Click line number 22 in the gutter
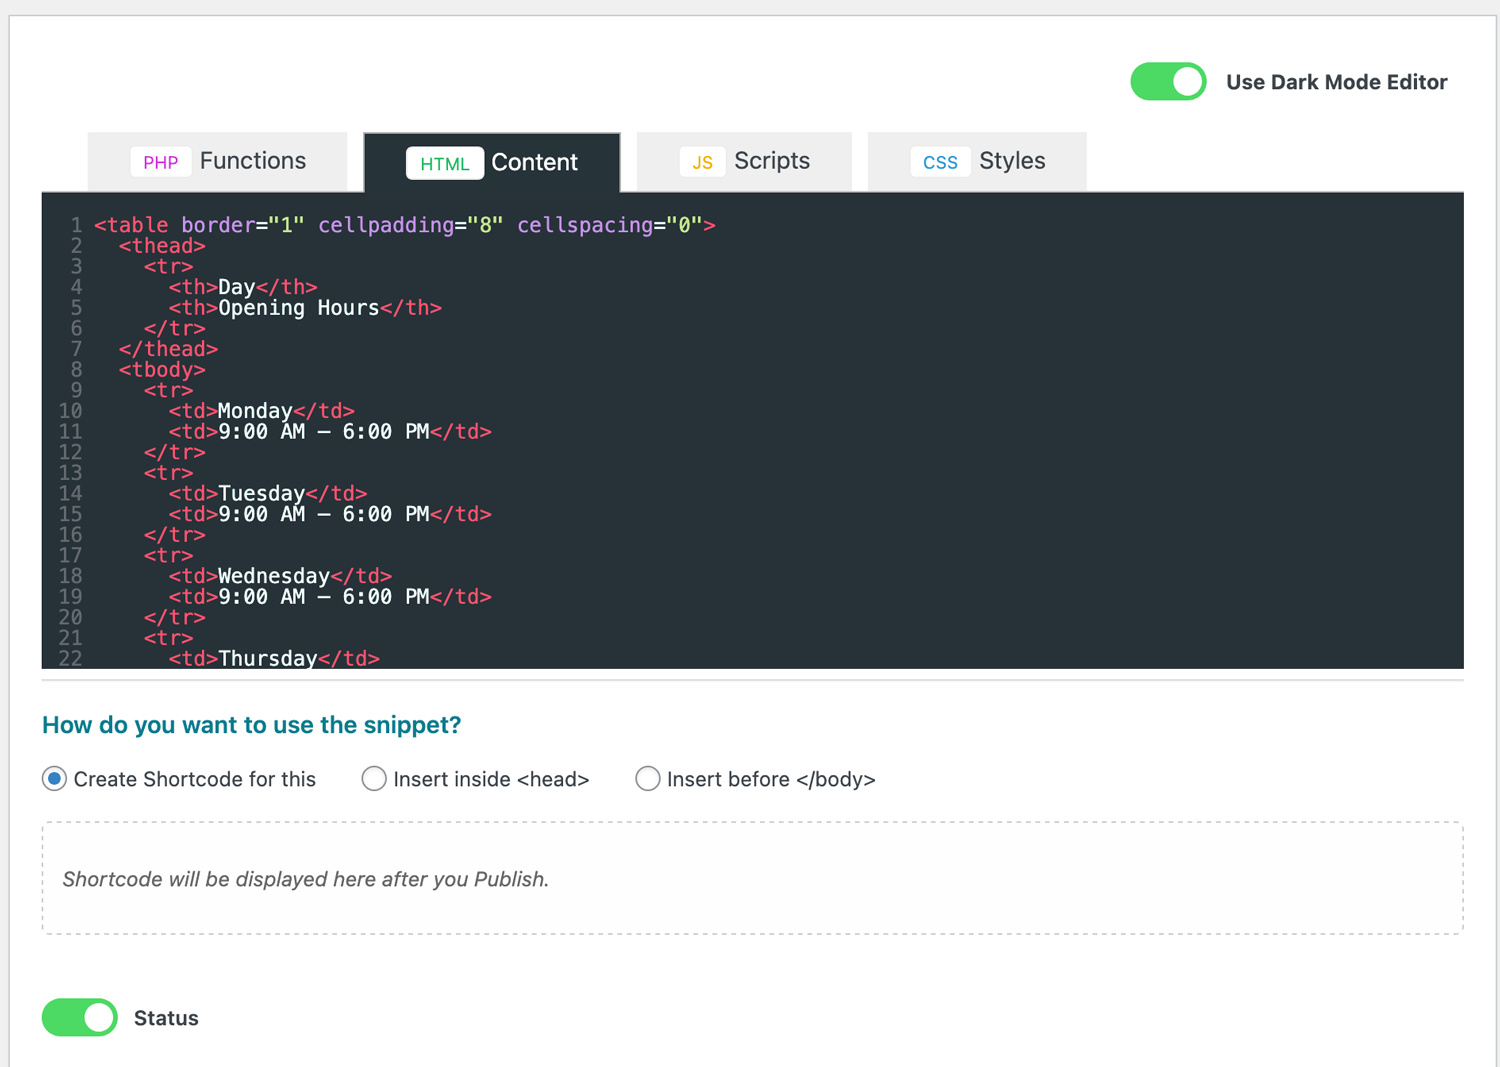Image resolution: width=1500 pixels, height=1067 pixels. pyautogui.click(x=70, y=658)
